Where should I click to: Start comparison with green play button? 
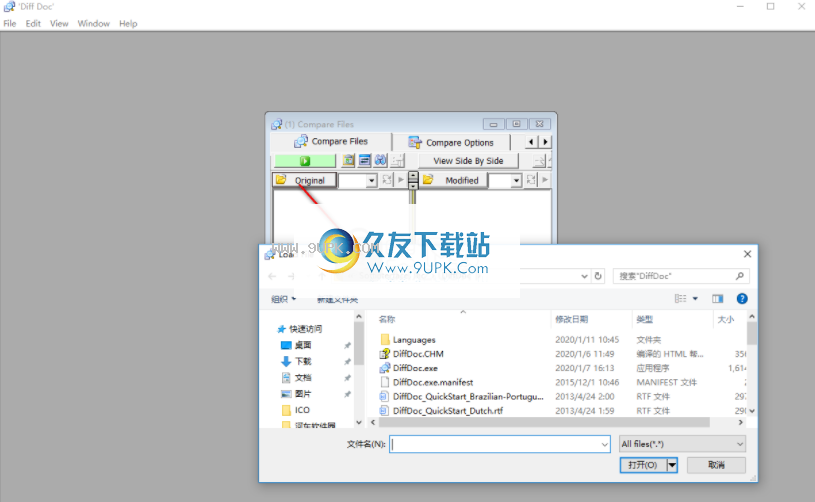point(305,161)
